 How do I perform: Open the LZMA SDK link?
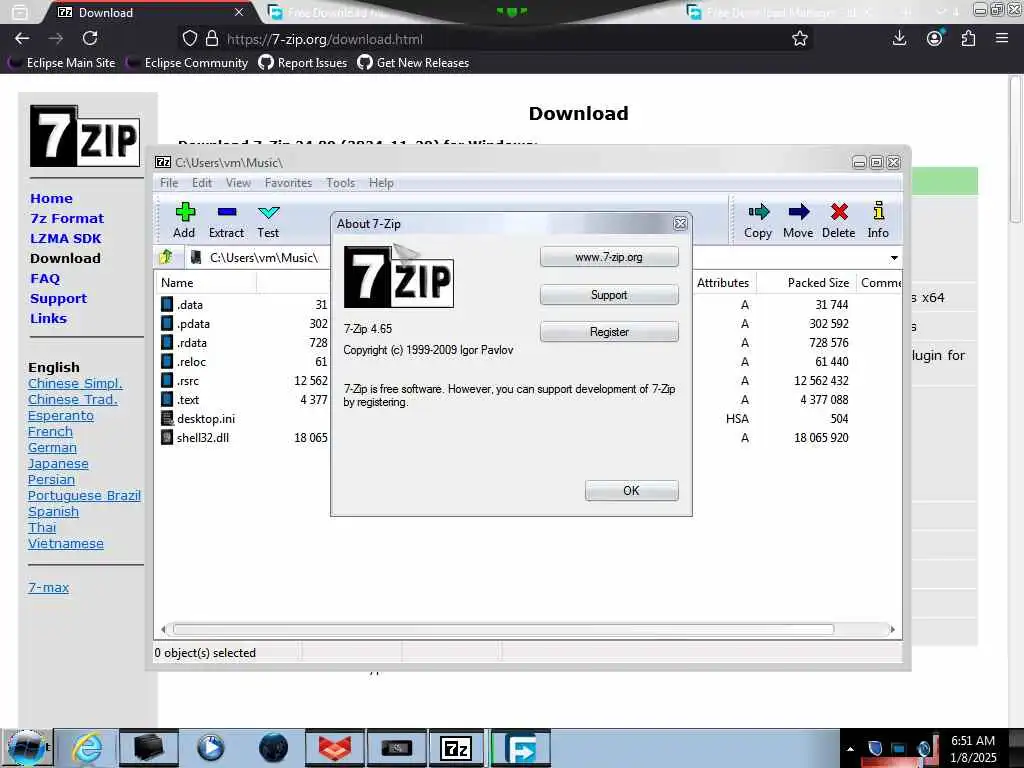click(65, 239)
